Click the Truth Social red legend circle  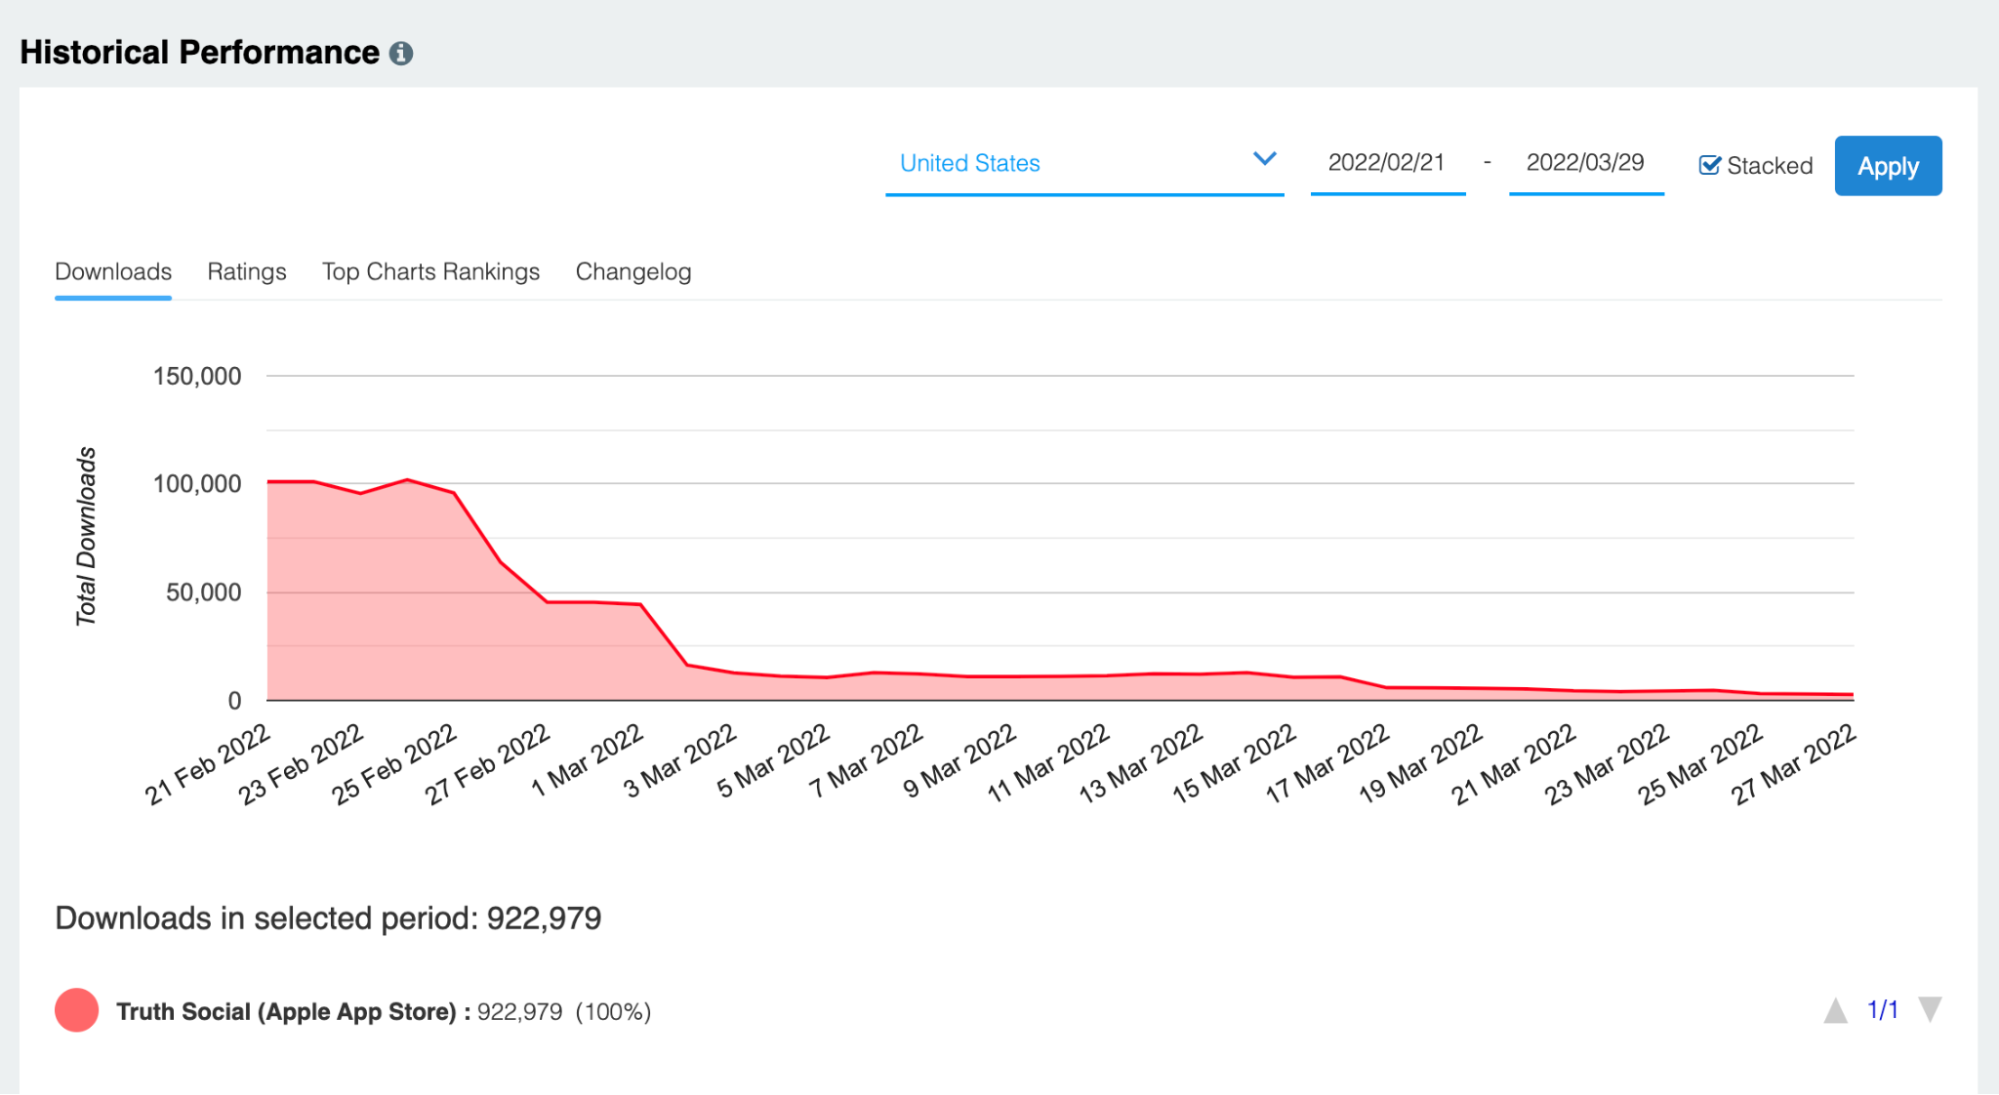tap(77, 1010)
